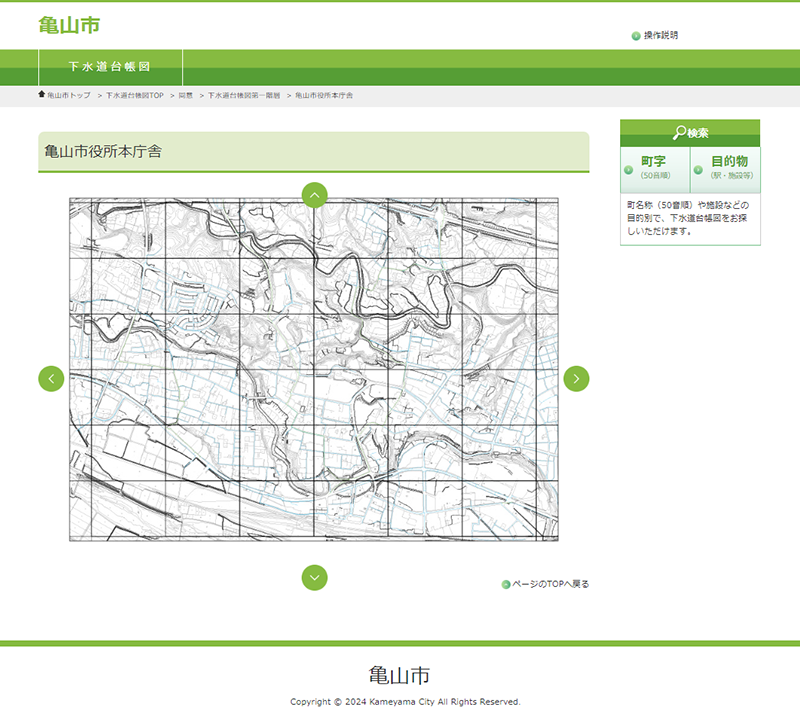Pan the map south with the down arrow
This screenshot has height=720, width=800.
pyautogui.click(x=314, y=577)
